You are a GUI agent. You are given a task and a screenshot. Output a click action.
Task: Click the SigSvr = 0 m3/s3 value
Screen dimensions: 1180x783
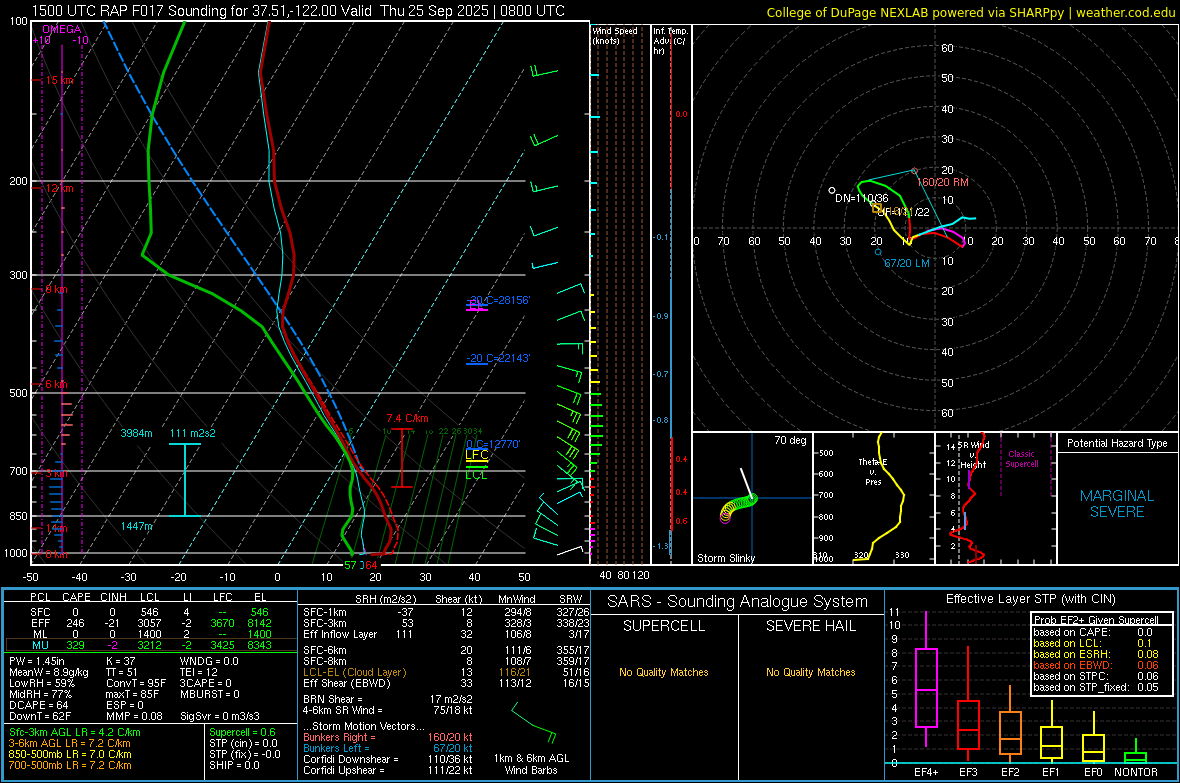[x=220, y=716]
